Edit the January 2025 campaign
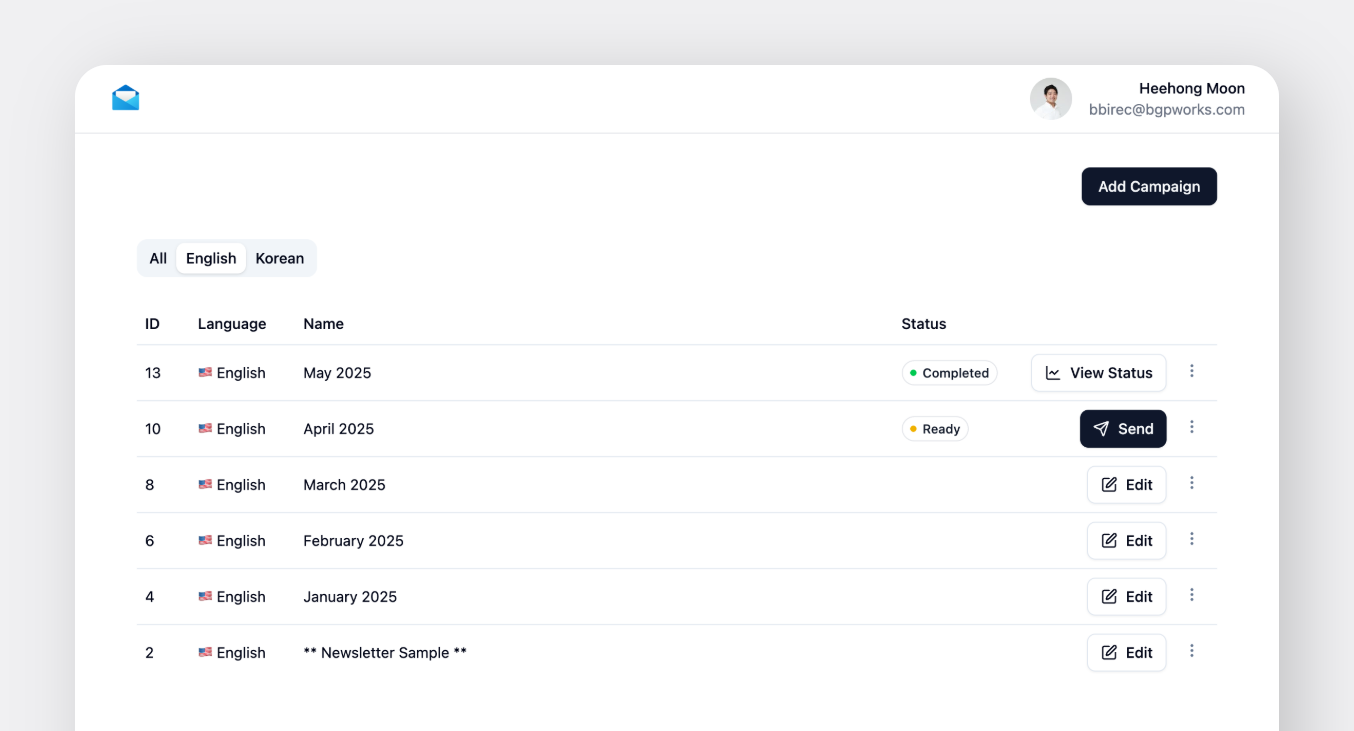 click(1126, 597)
